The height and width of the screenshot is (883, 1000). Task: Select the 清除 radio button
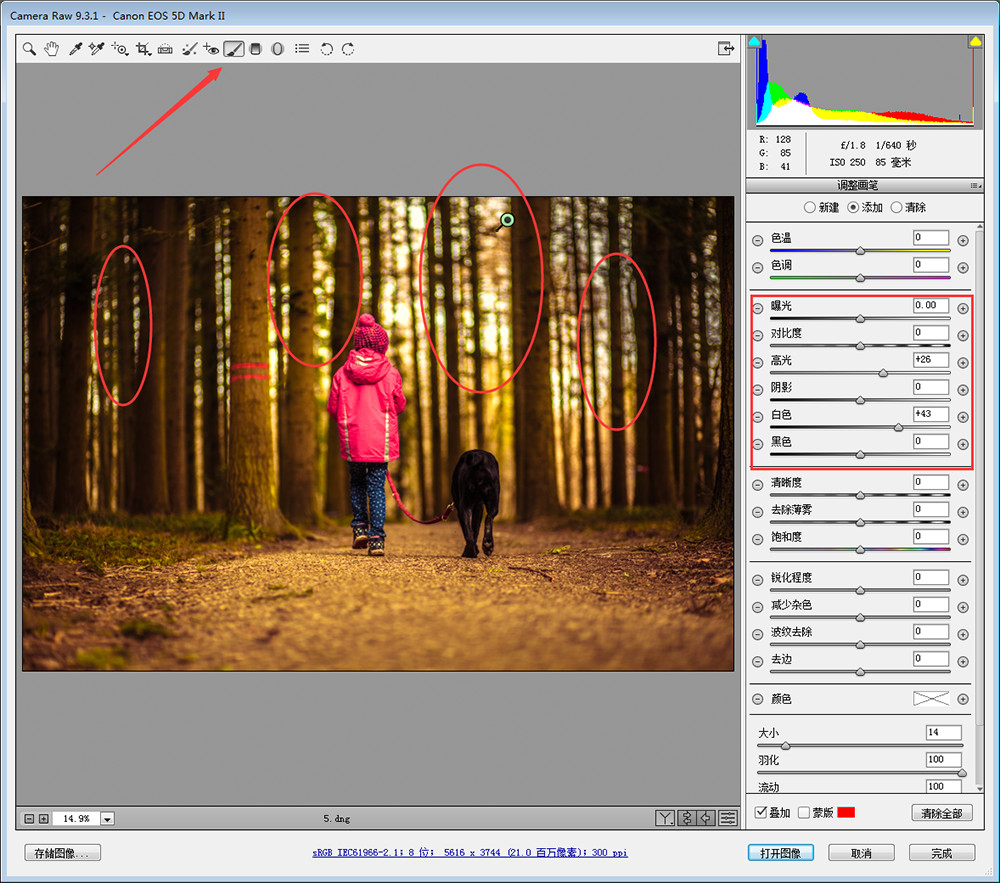coord(897,207)
